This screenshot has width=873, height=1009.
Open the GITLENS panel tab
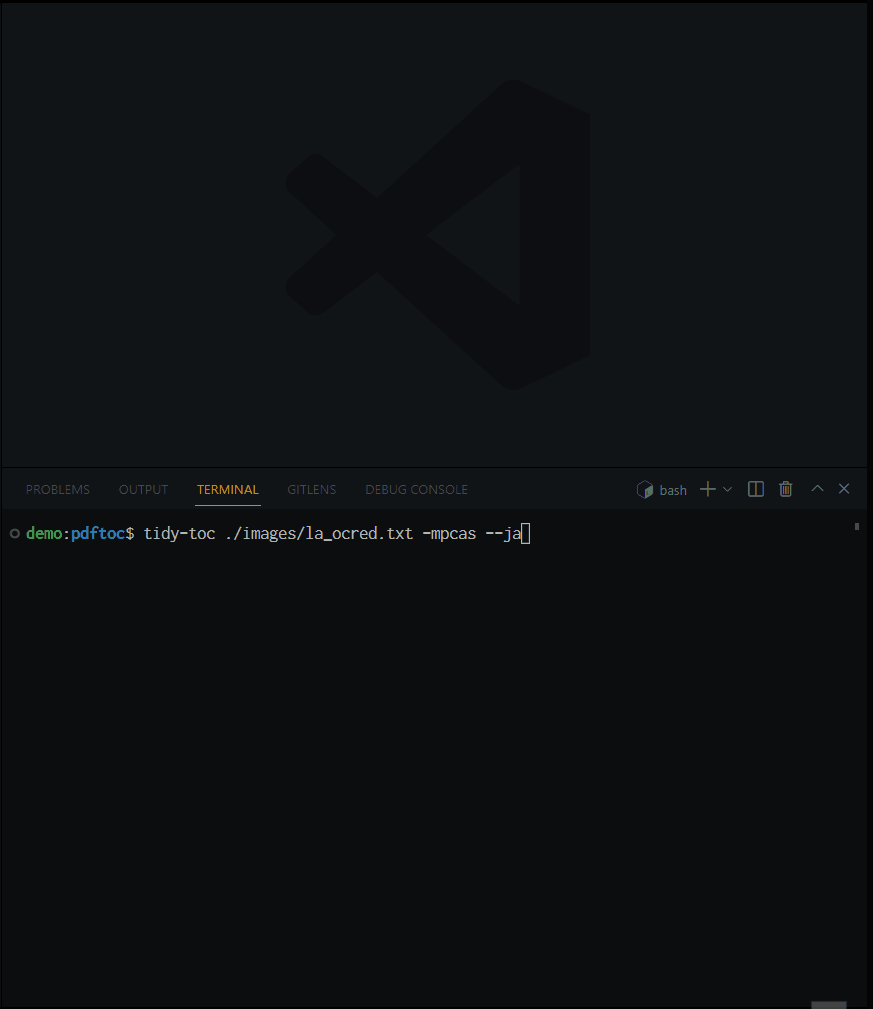pos(311,490)
